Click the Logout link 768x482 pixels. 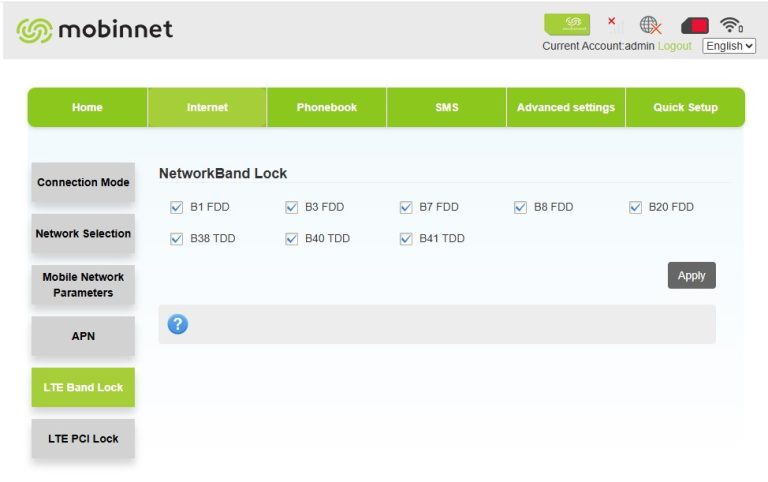click(x=674, y=46)
